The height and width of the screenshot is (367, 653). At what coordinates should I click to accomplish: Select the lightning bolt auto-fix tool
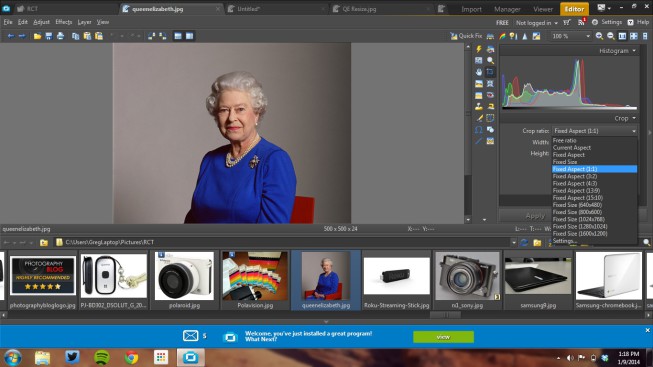[x=479, y=49]
